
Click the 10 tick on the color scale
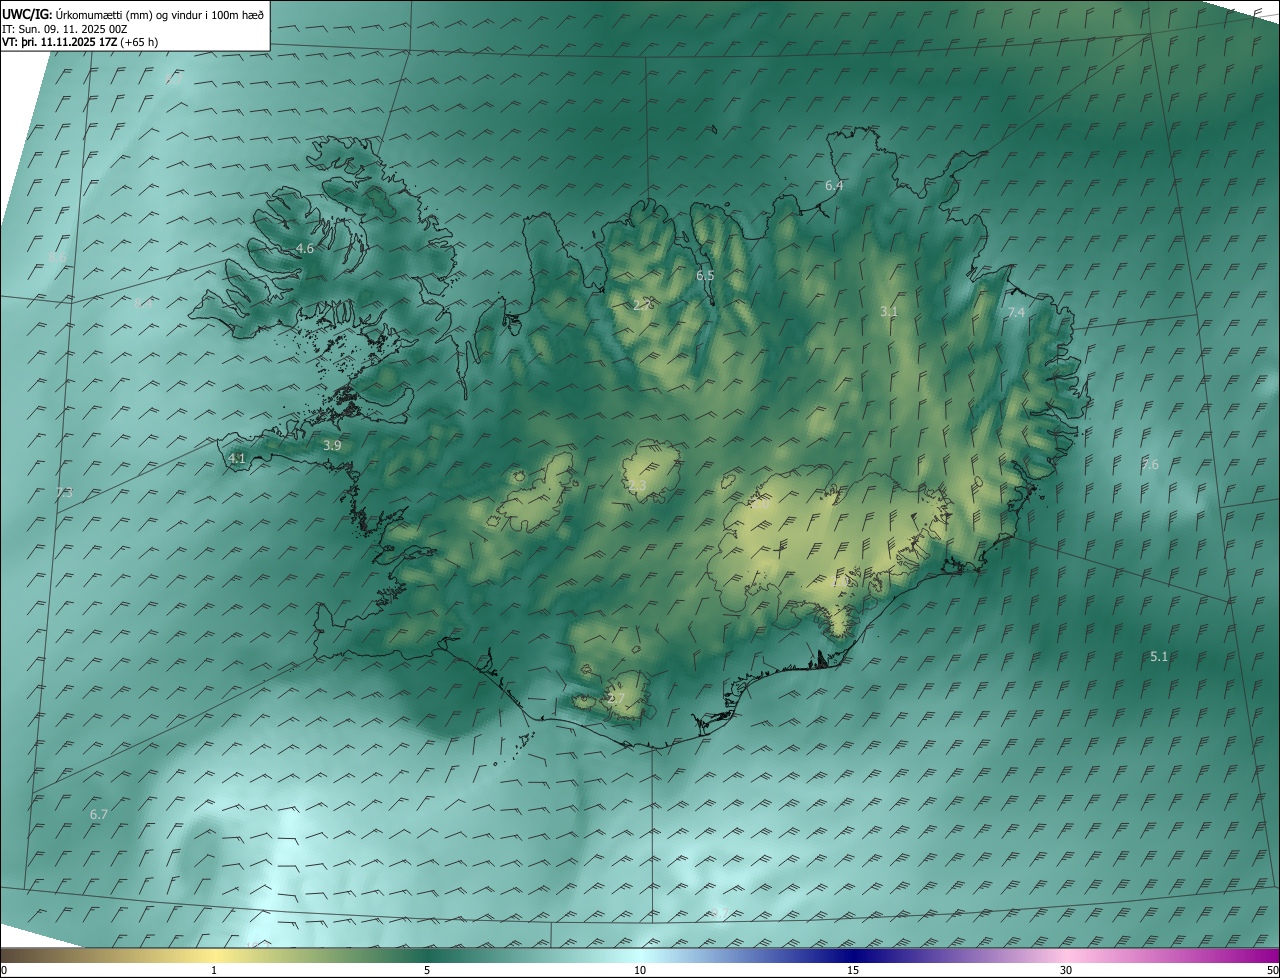(640, 970)
